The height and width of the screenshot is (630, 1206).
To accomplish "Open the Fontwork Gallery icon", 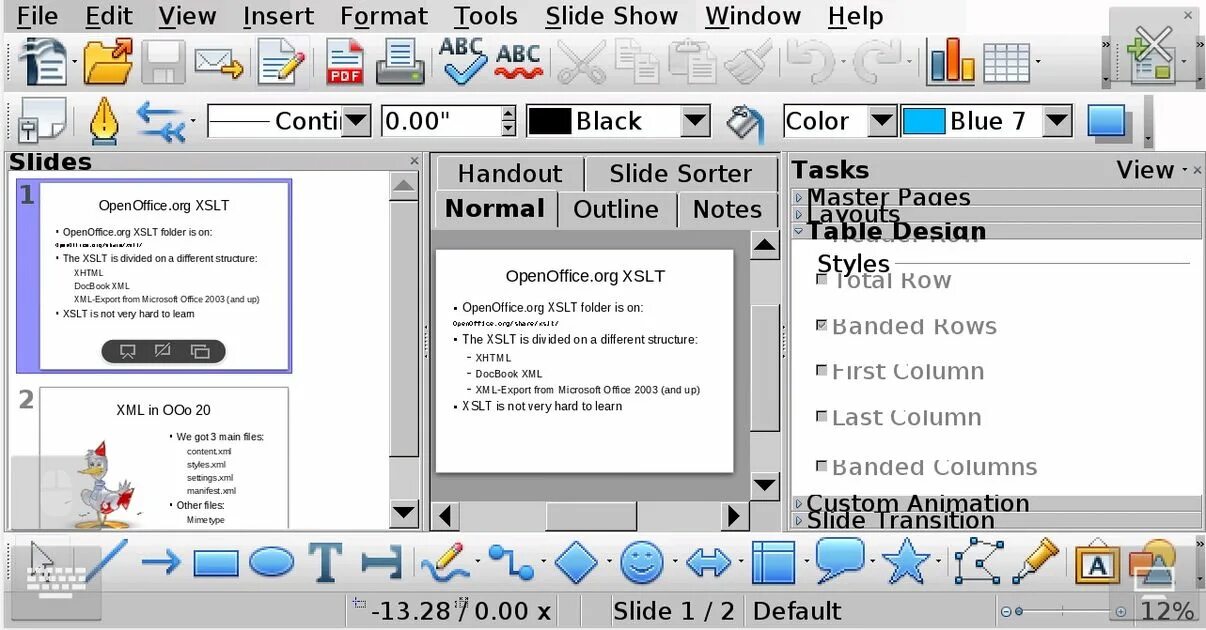I will [1097, 563].
